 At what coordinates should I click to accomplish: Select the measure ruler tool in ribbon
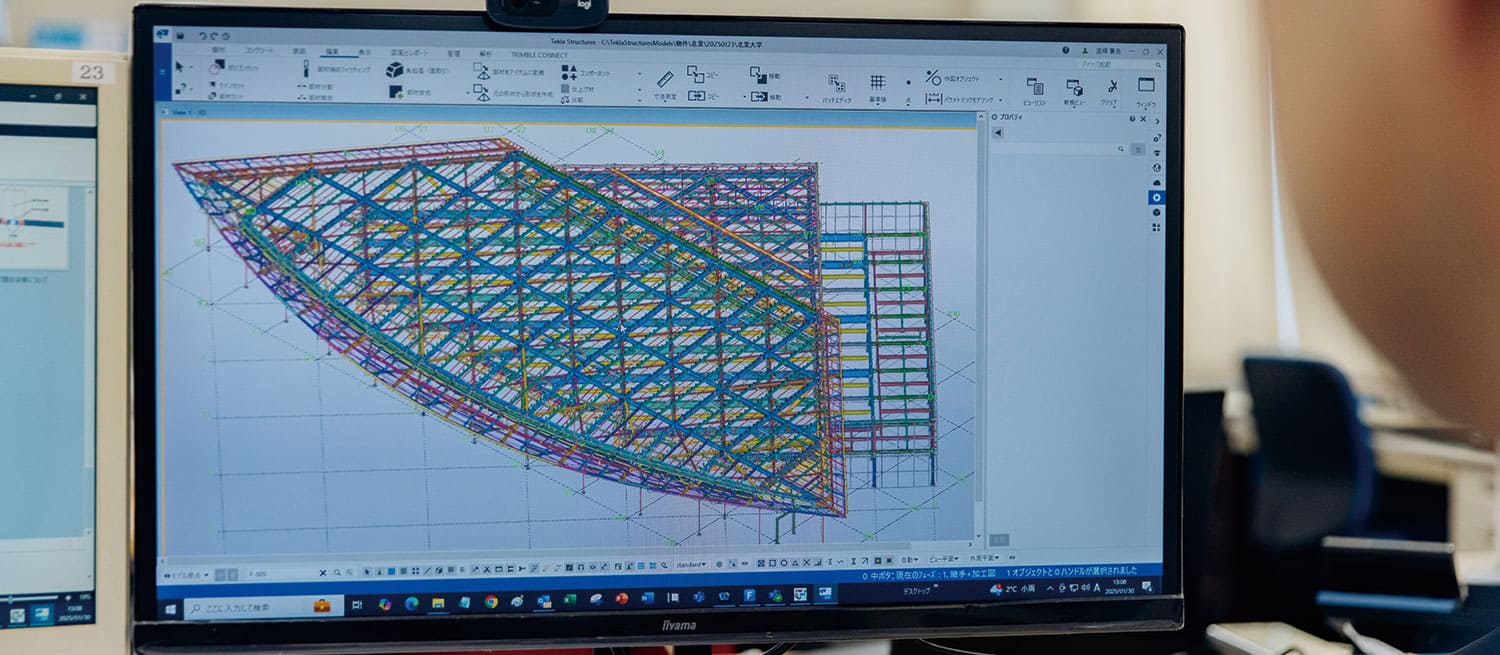665,79
